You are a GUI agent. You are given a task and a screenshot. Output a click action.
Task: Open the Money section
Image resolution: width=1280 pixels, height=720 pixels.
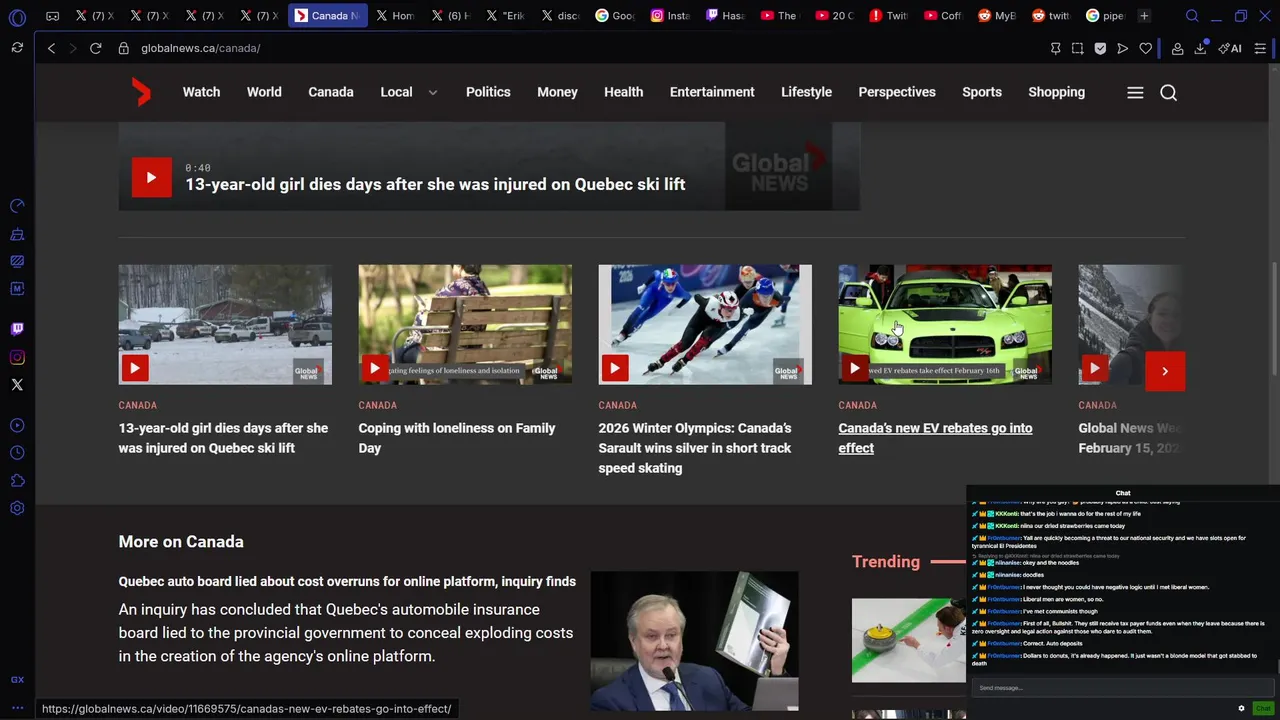[x=557, y=92]
